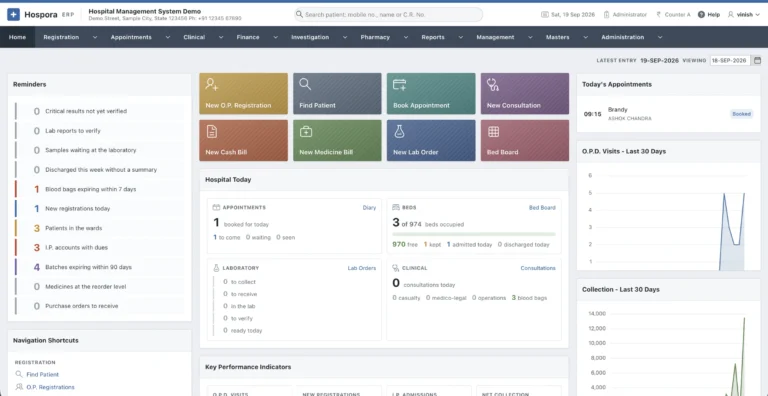Click the Booked status badge
The image size is (768, 396).
point(742,114)
